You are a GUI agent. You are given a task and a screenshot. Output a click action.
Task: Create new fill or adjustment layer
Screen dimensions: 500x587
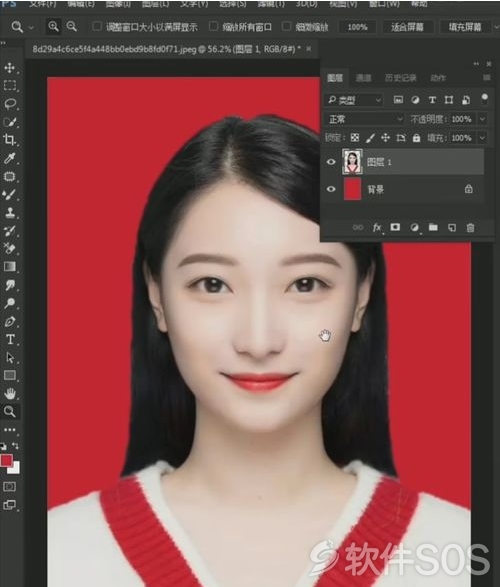click(414, 228)
